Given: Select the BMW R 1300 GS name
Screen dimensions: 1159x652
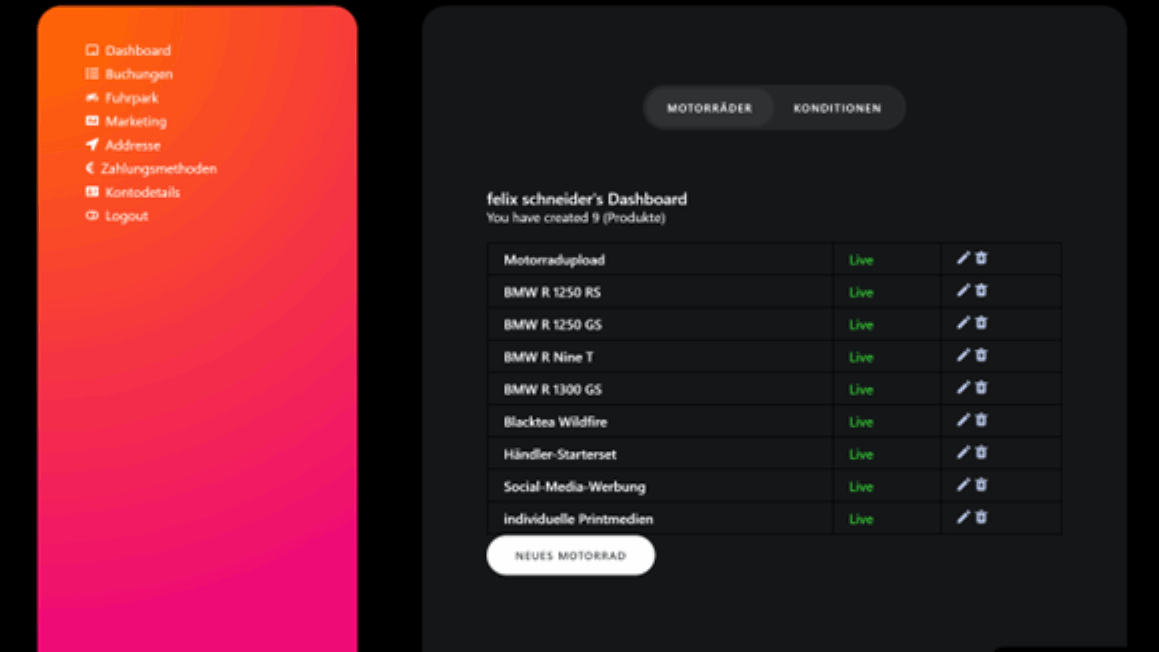Looking at the screenshot, I should point(553,390).
